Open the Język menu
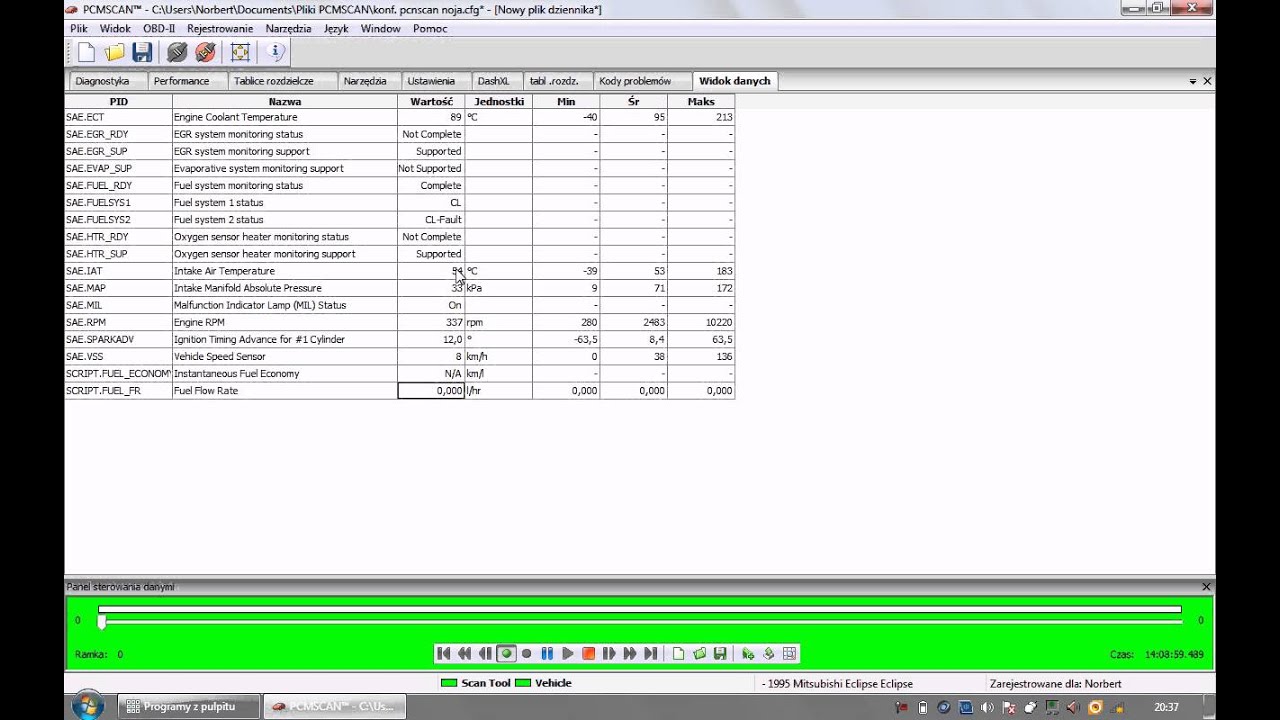The width and height of the screenshot is (1280, 720). click(x=336, y=28)
